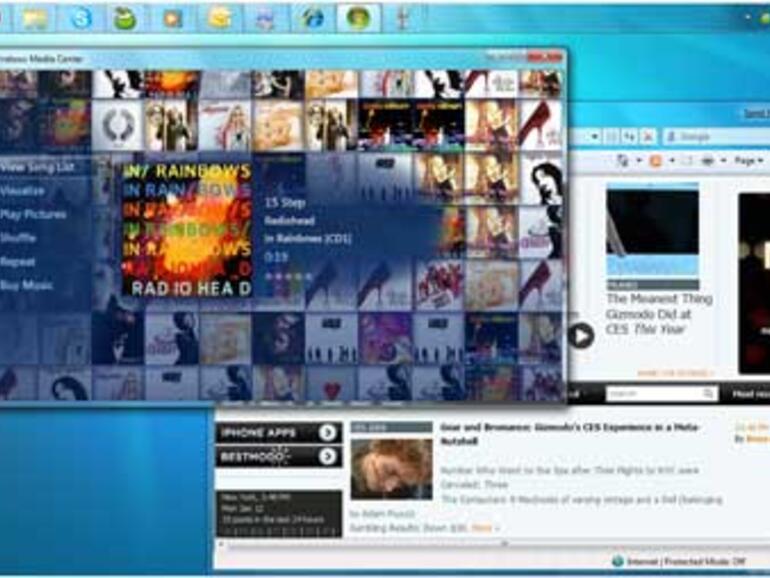770x578 pixels.
Task: Open Internet Explorer from the taskbar
Action: pos(312,19)
